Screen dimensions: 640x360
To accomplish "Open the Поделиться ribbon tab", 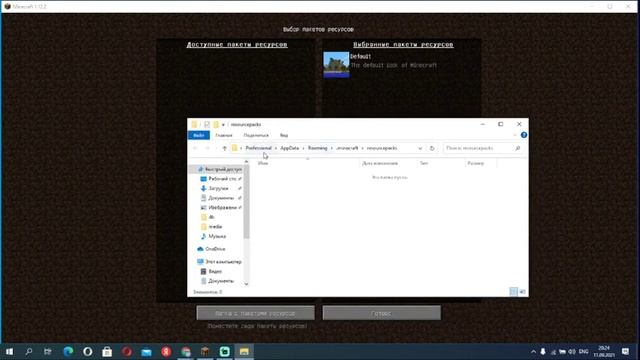I will click(256, 135).
